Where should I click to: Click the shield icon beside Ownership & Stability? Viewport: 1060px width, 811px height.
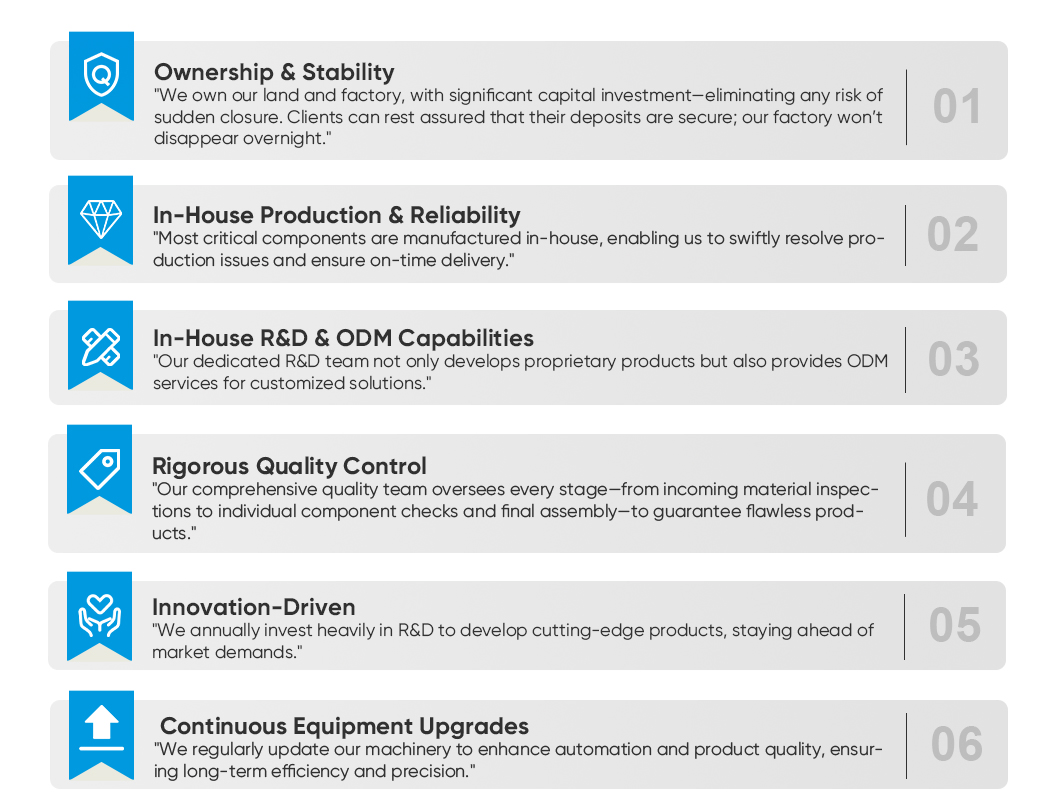coord(100,75)
